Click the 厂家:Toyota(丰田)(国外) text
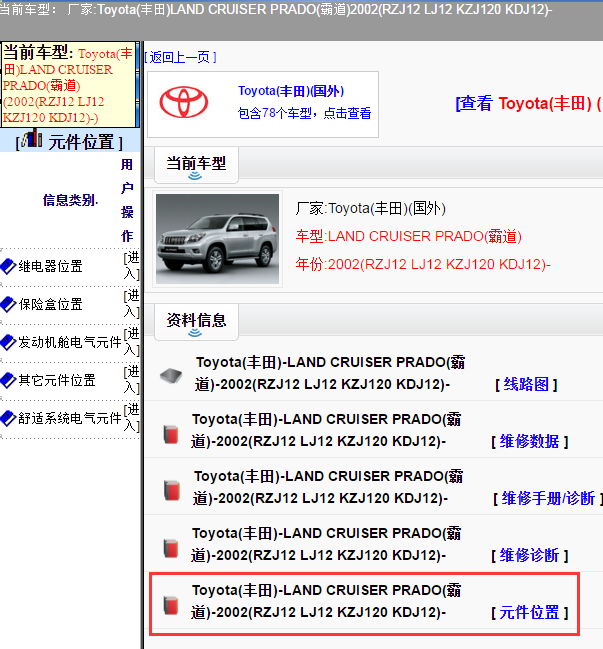 pos(370,208)
